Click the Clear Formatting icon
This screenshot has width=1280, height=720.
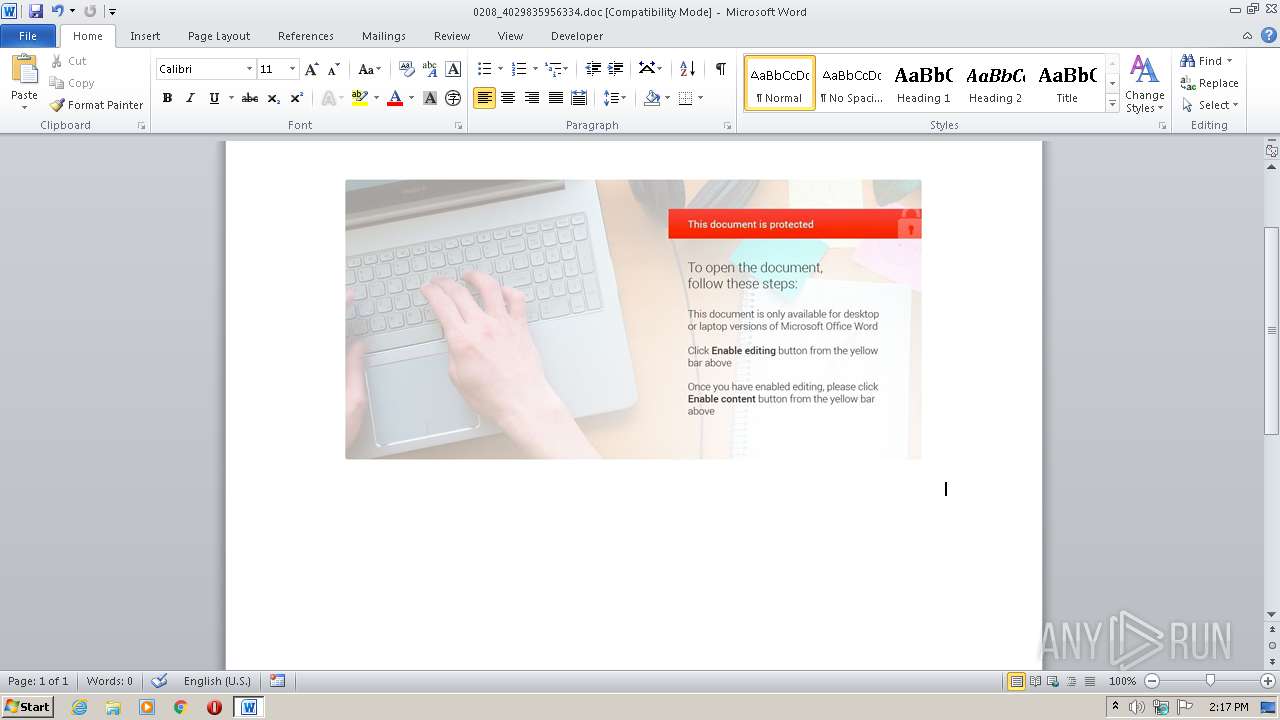tap(406, 69)
